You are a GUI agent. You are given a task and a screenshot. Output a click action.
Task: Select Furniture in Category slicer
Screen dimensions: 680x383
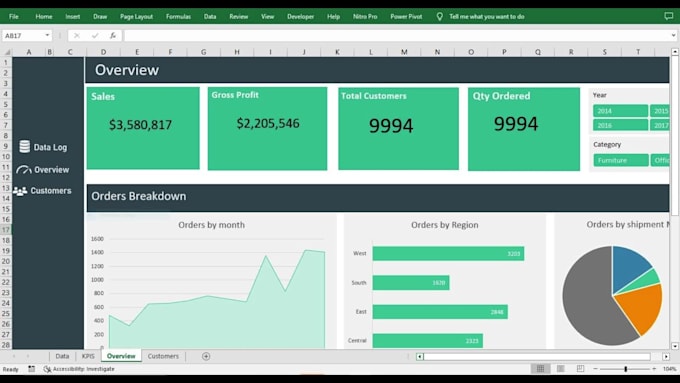tap(621, 160)
